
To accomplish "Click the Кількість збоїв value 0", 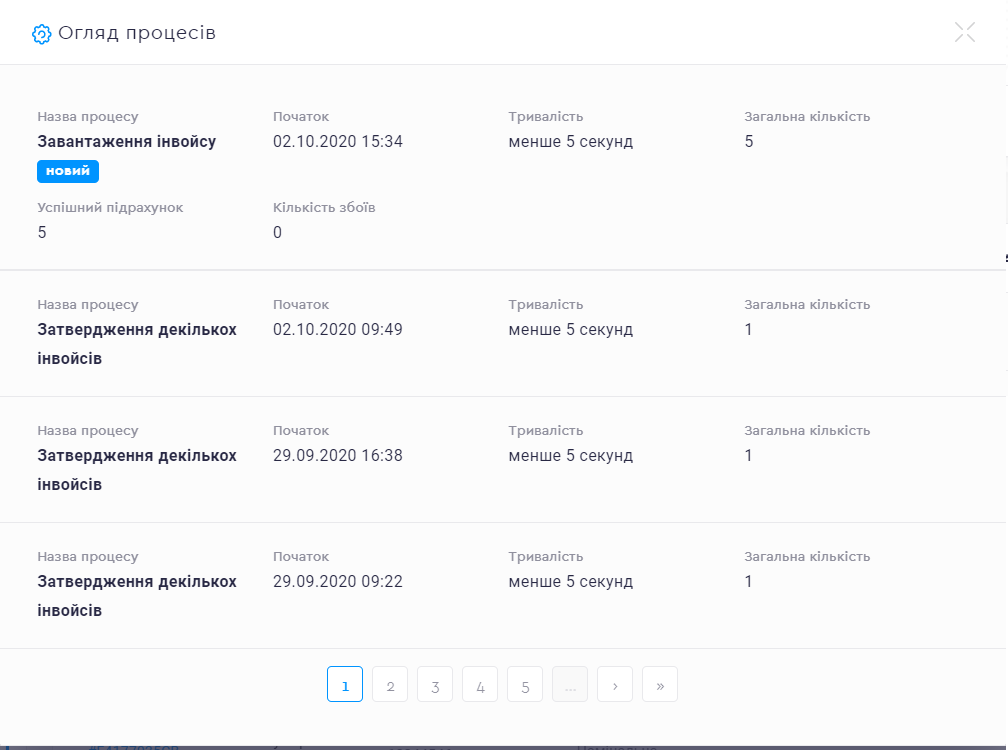I will point(278,233).
